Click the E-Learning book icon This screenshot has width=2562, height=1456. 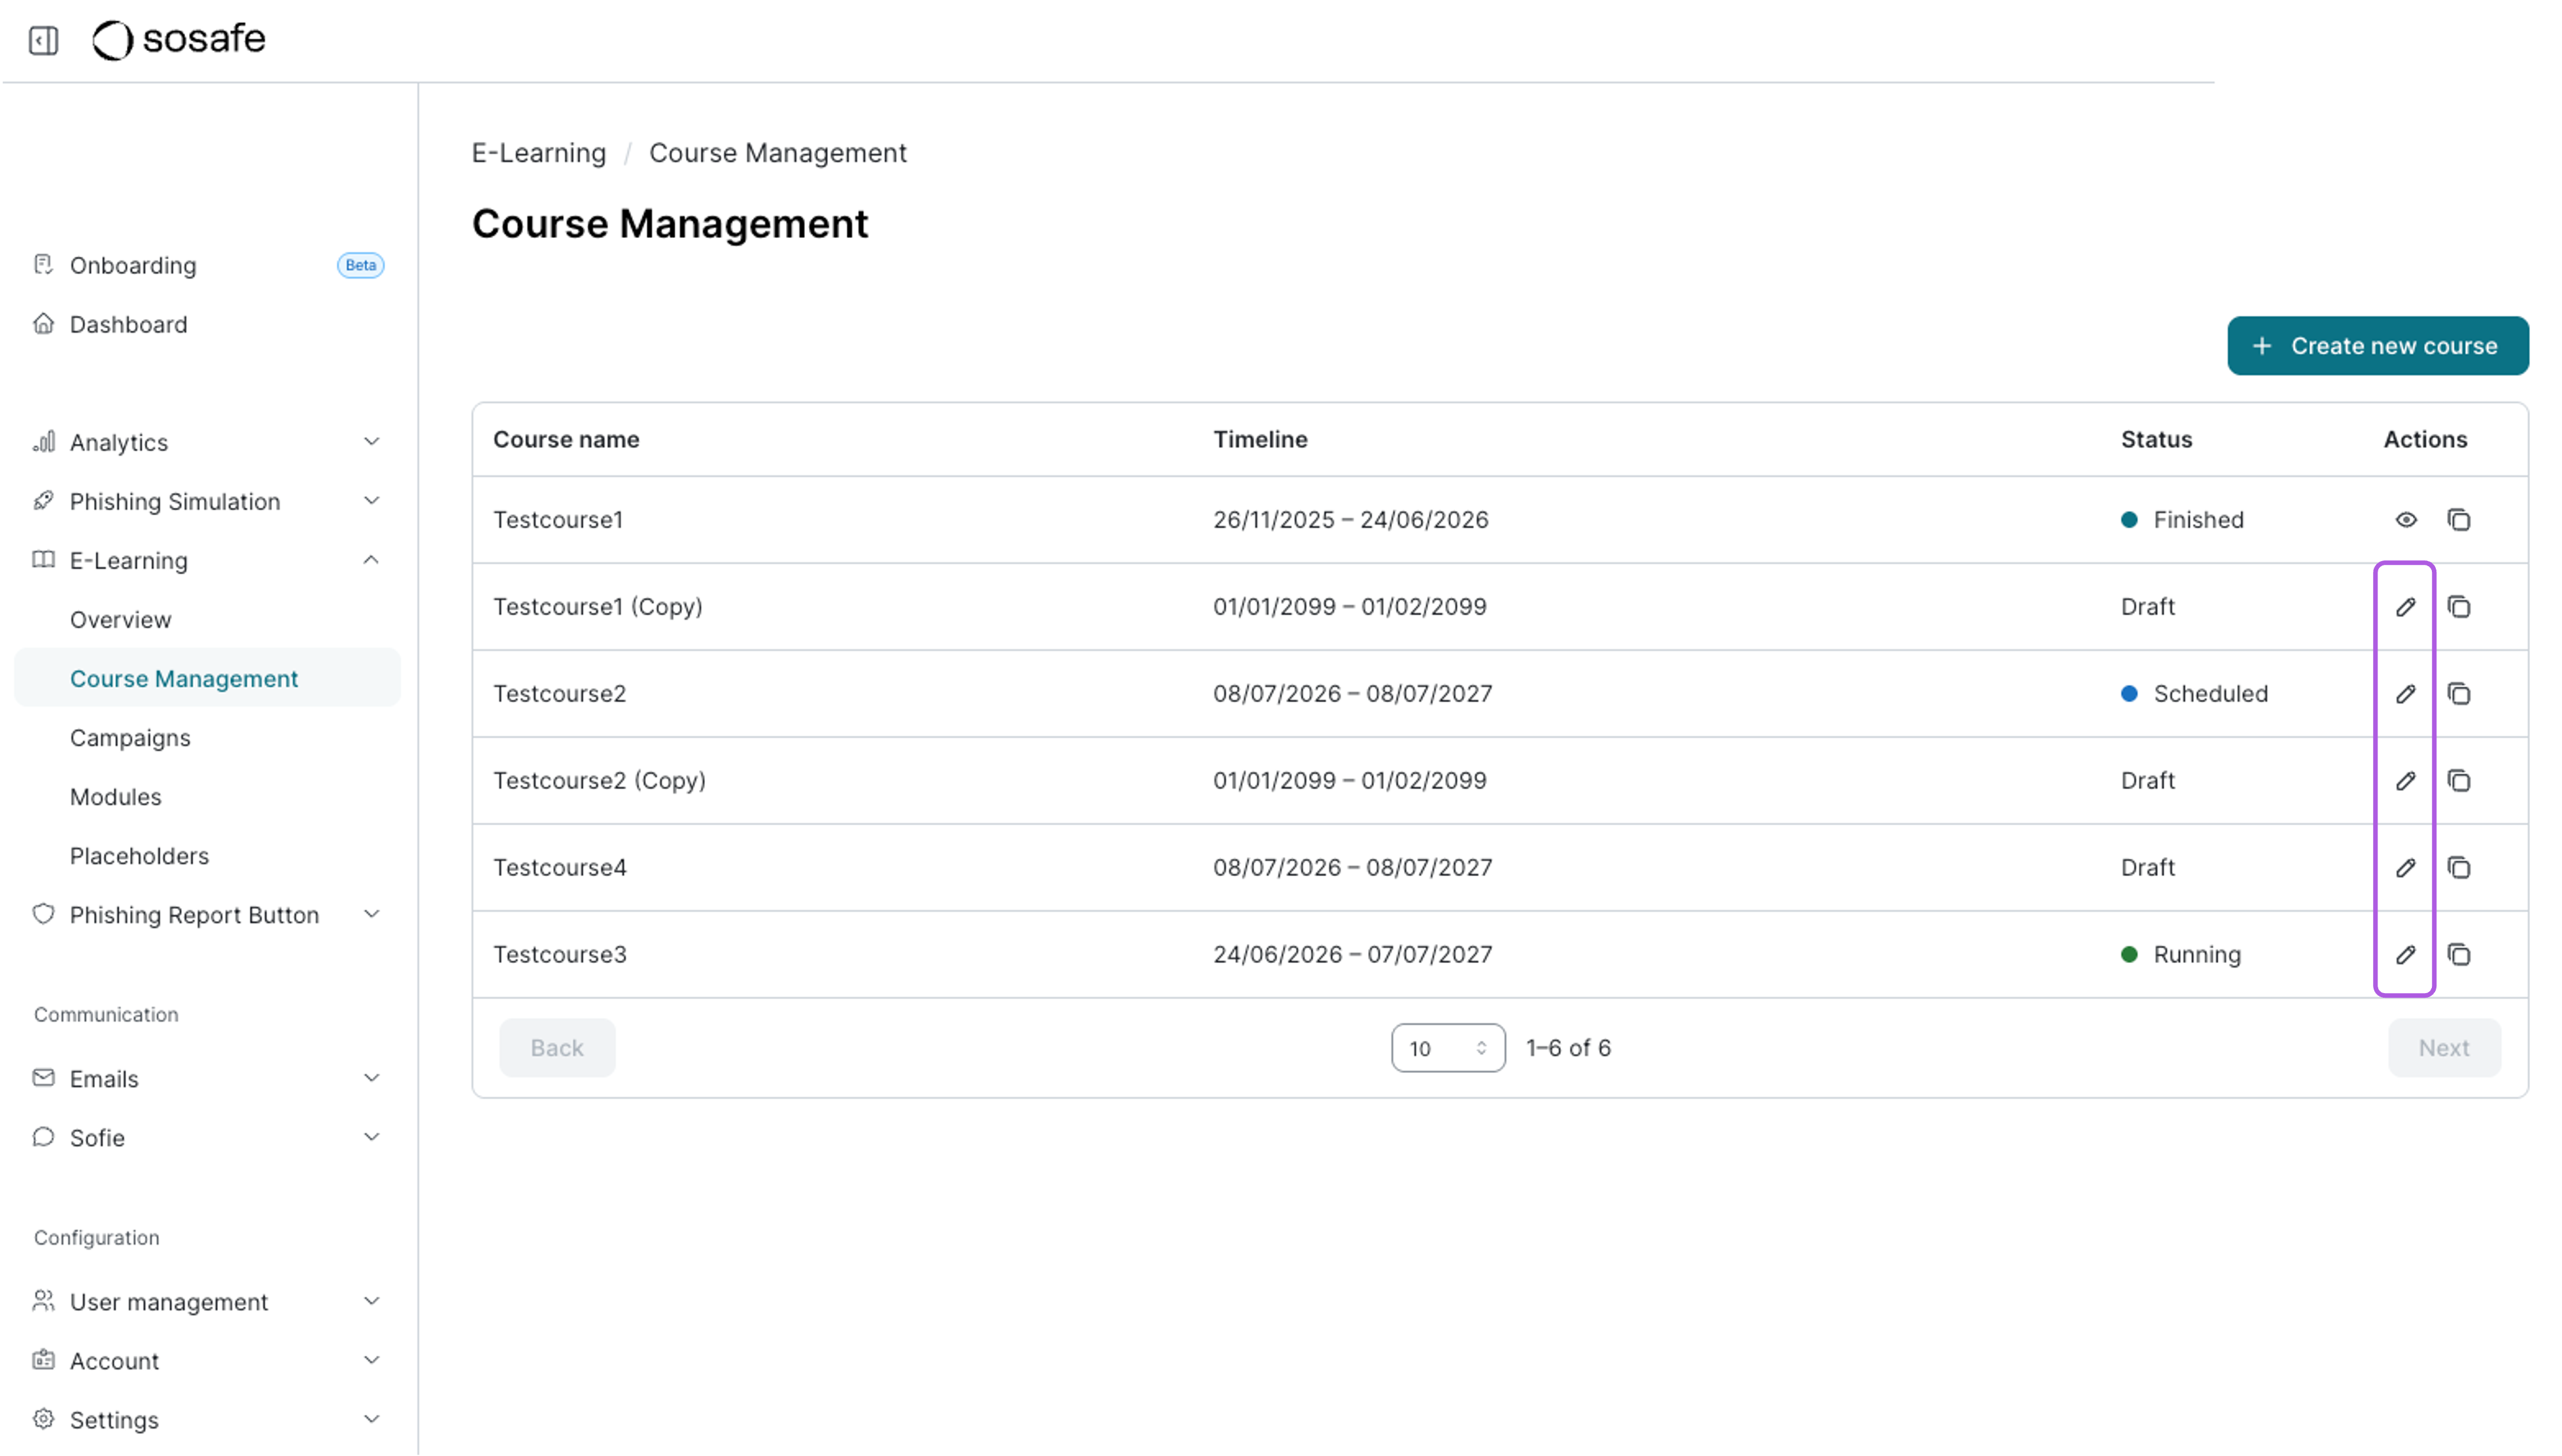click(x=43, y=559)
